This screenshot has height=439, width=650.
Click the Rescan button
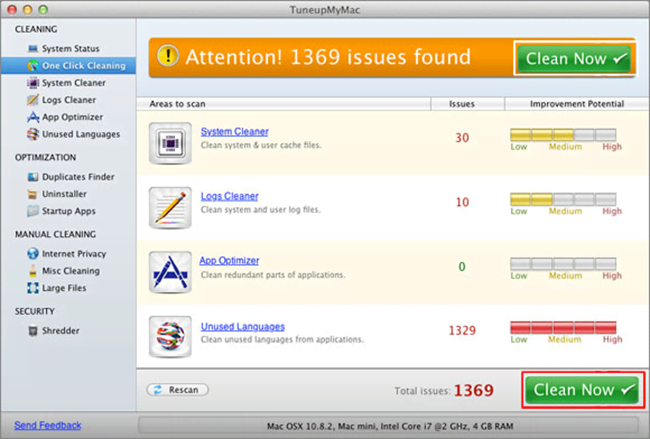[177, 390]
